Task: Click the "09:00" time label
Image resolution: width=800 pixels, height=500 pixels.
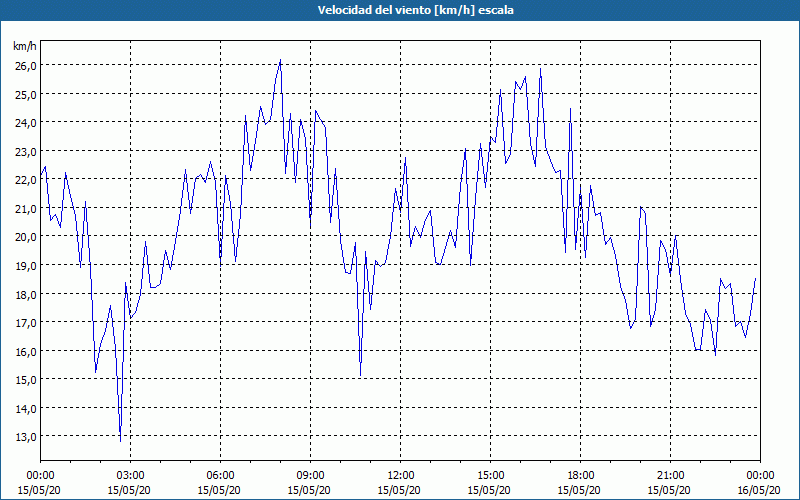Action: point(310,476)
